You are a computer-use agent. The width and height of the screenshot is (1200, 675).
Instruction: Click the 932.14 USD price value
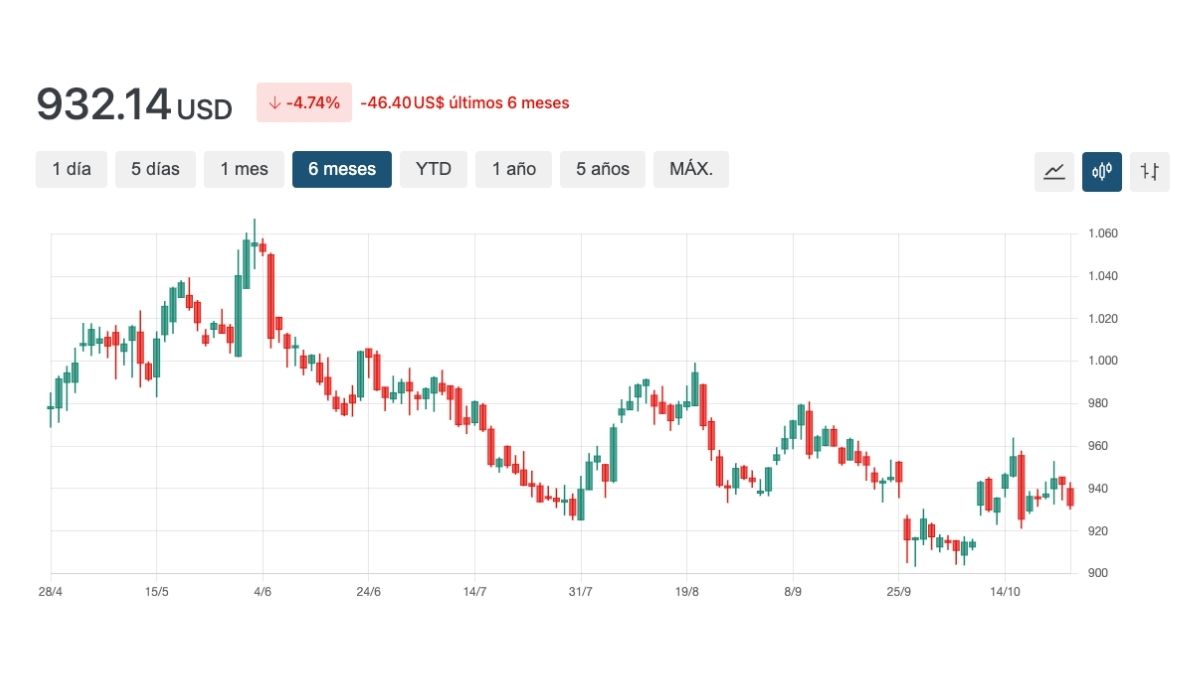point(134,104)
